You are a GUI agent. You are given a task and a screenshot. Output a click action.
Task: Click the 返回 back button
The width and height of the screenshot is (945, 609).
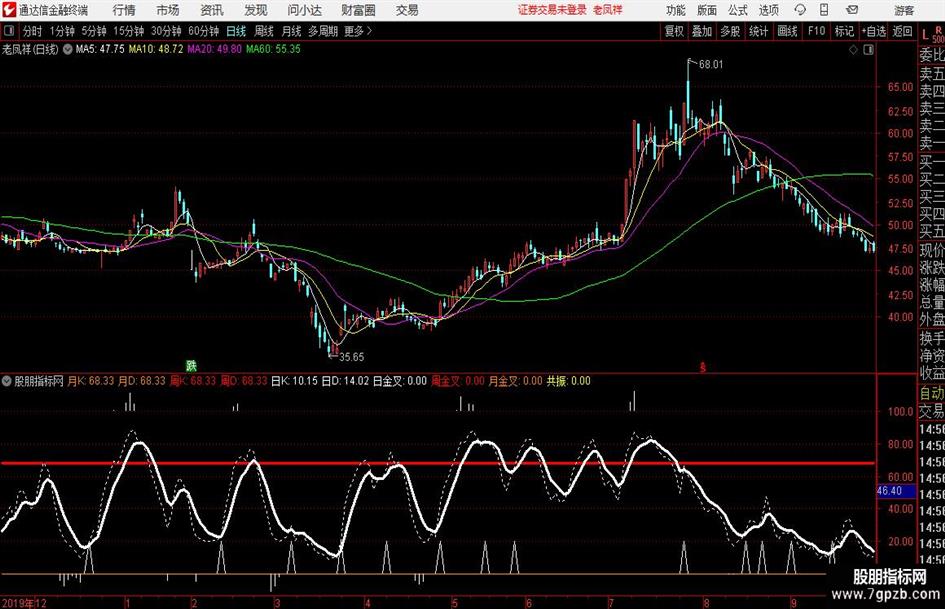[x=902, y=31]
